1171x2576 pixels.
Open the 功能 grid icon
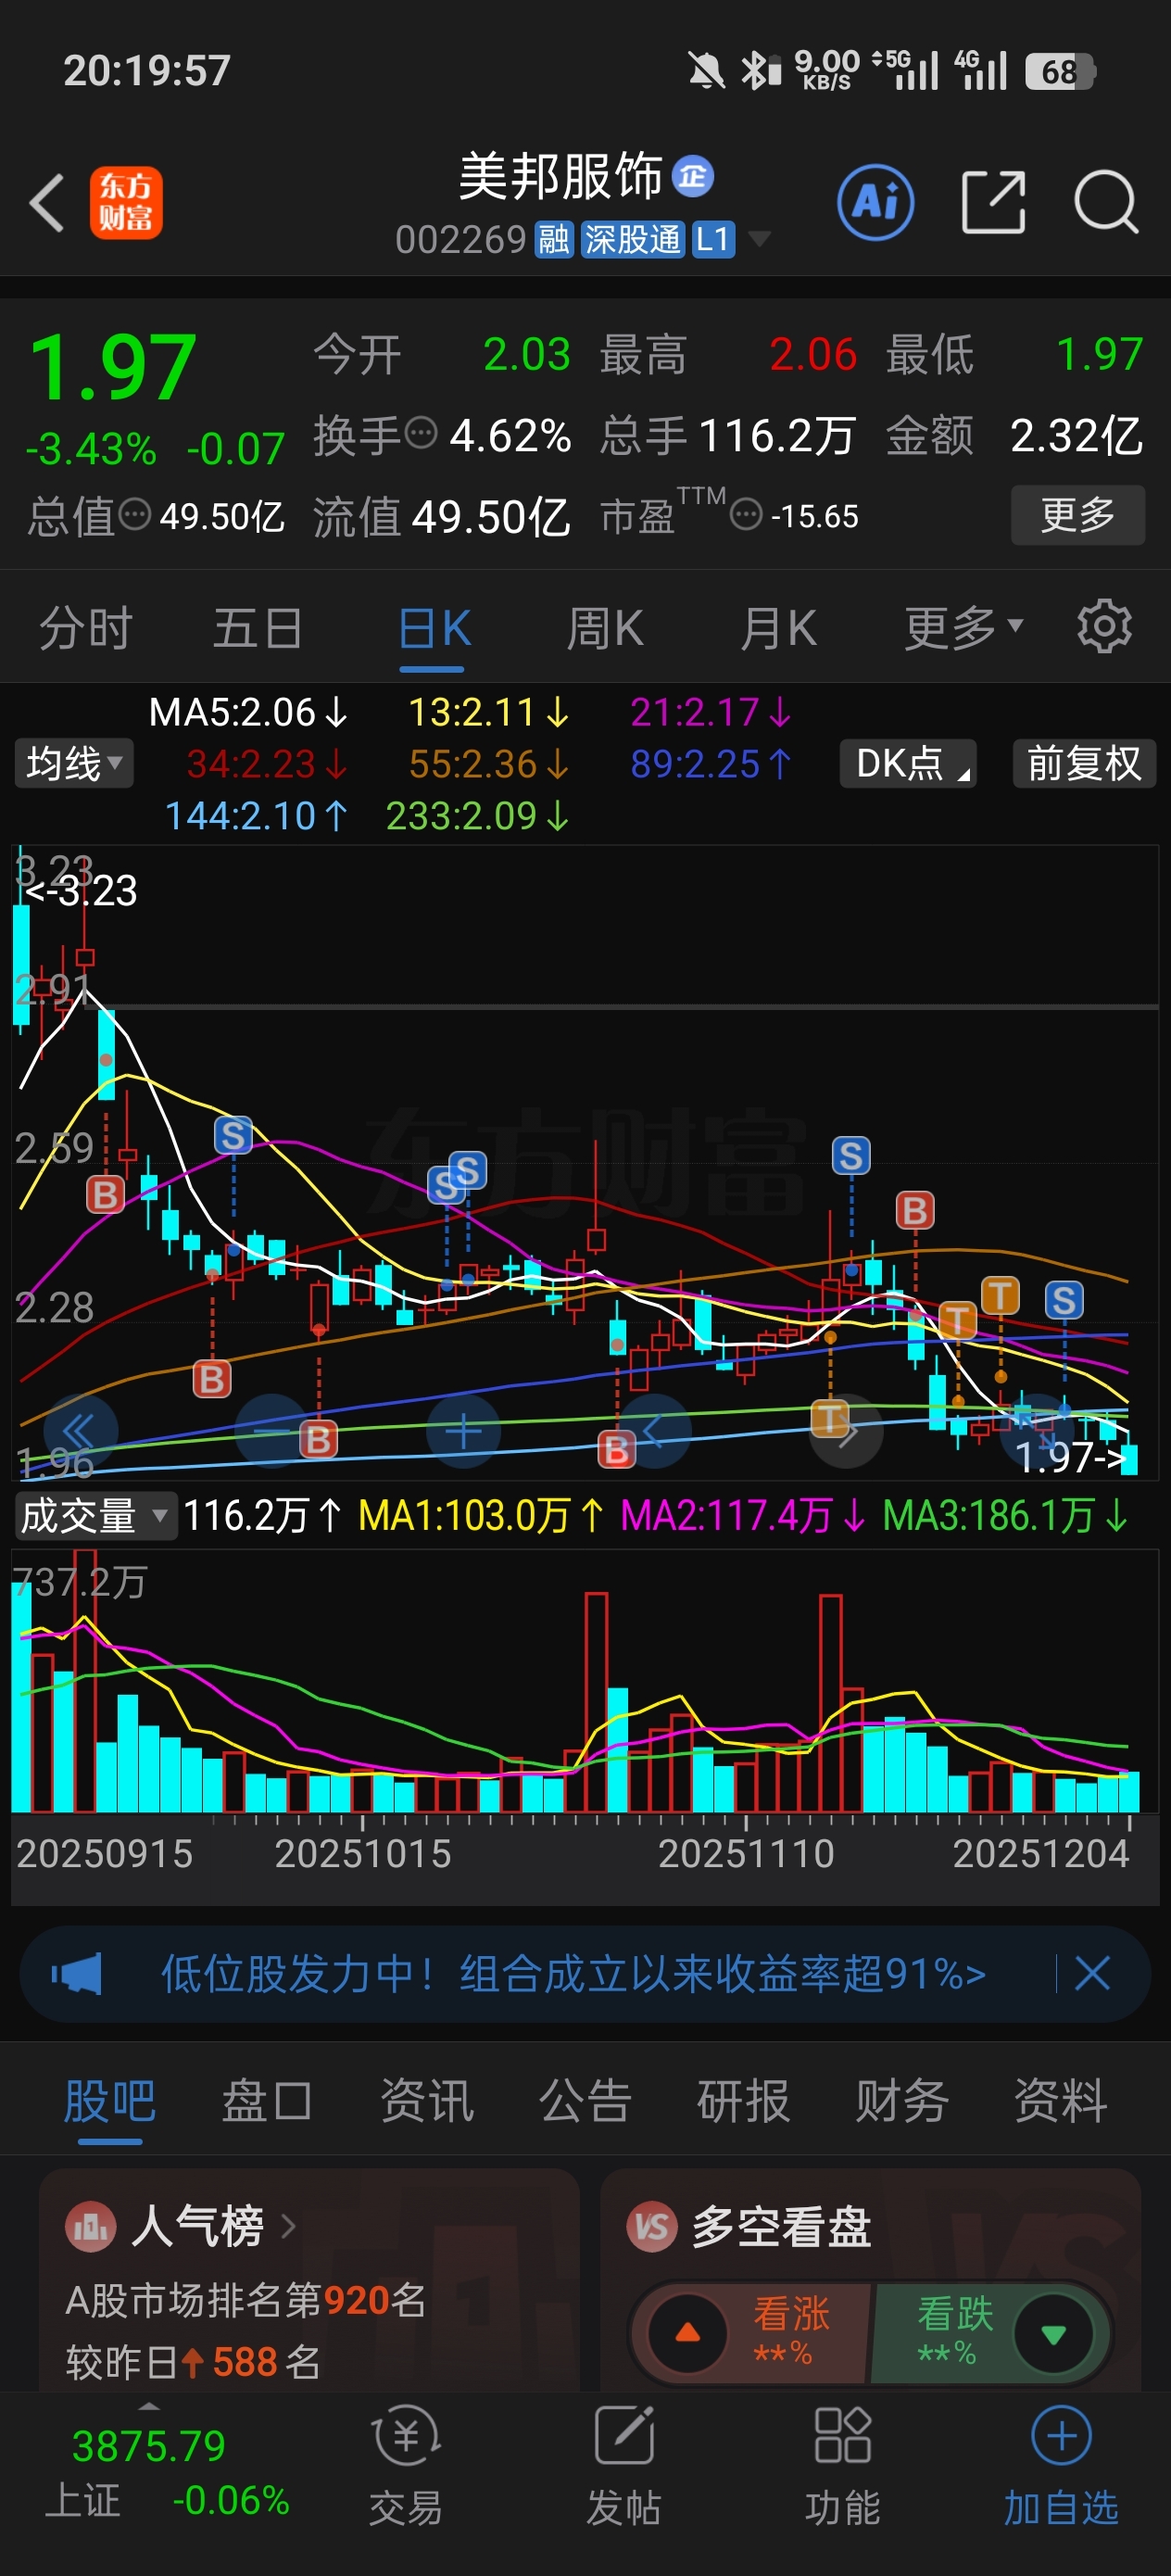pyautogui.click(x=842, y=2436)
